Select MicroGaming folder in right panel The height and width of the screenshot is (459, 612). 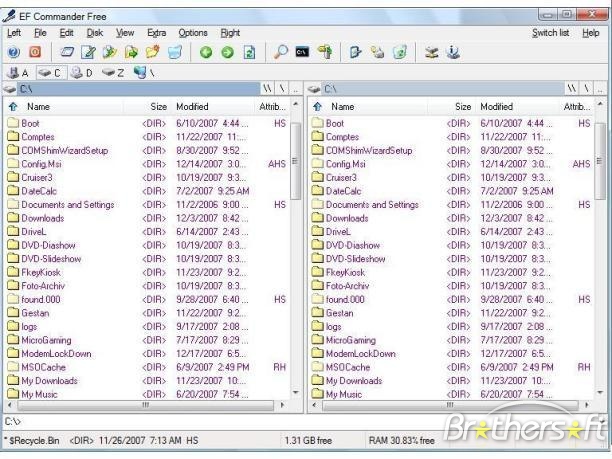click(350, 340)
